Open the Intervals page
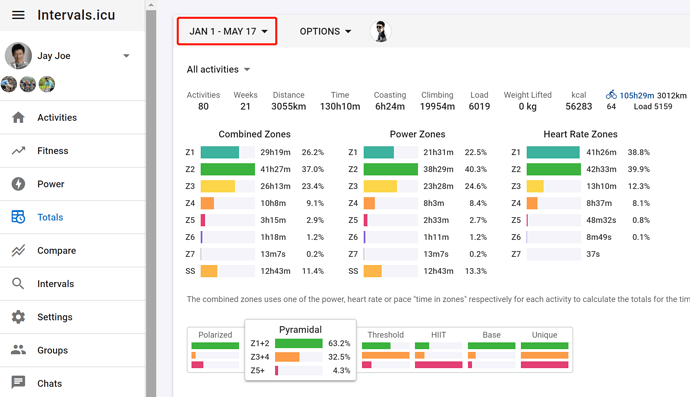The image size is (690, 397). click(x=73, y=283)
